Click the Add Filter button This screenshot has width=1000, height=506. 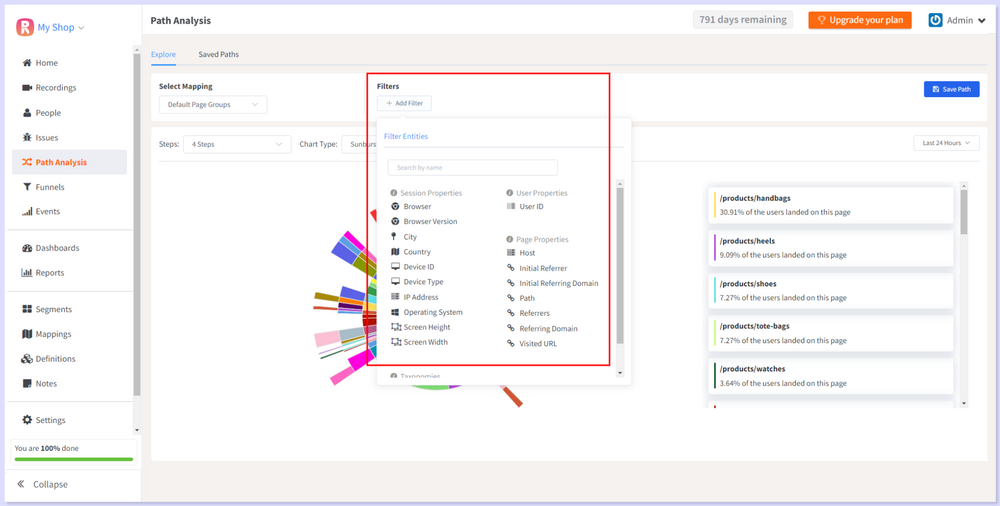click(x=404, y=103)
